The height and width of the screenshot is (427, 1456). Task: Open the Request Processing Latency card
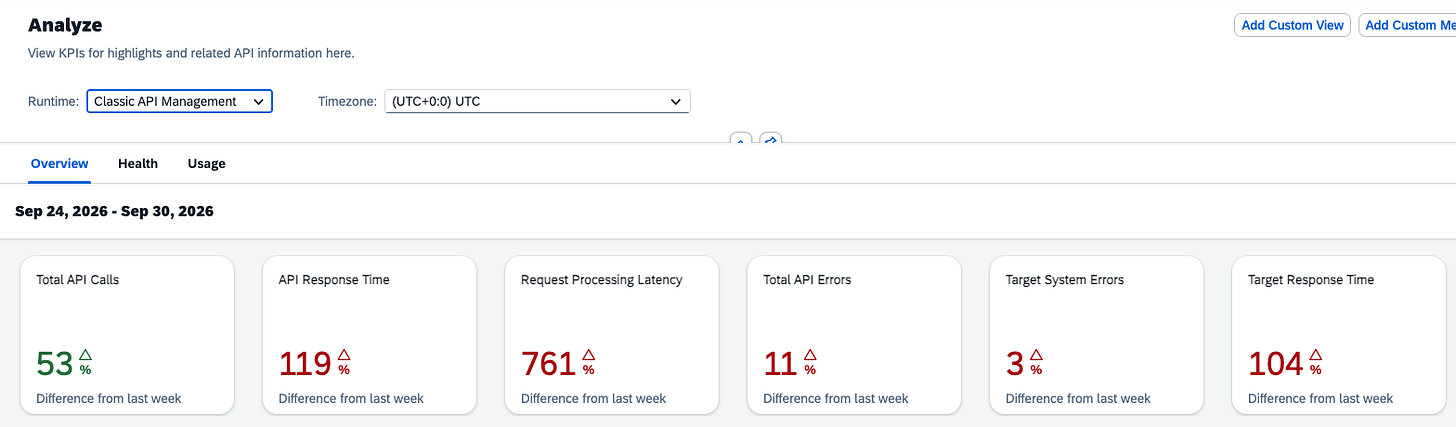pos(612,335)
